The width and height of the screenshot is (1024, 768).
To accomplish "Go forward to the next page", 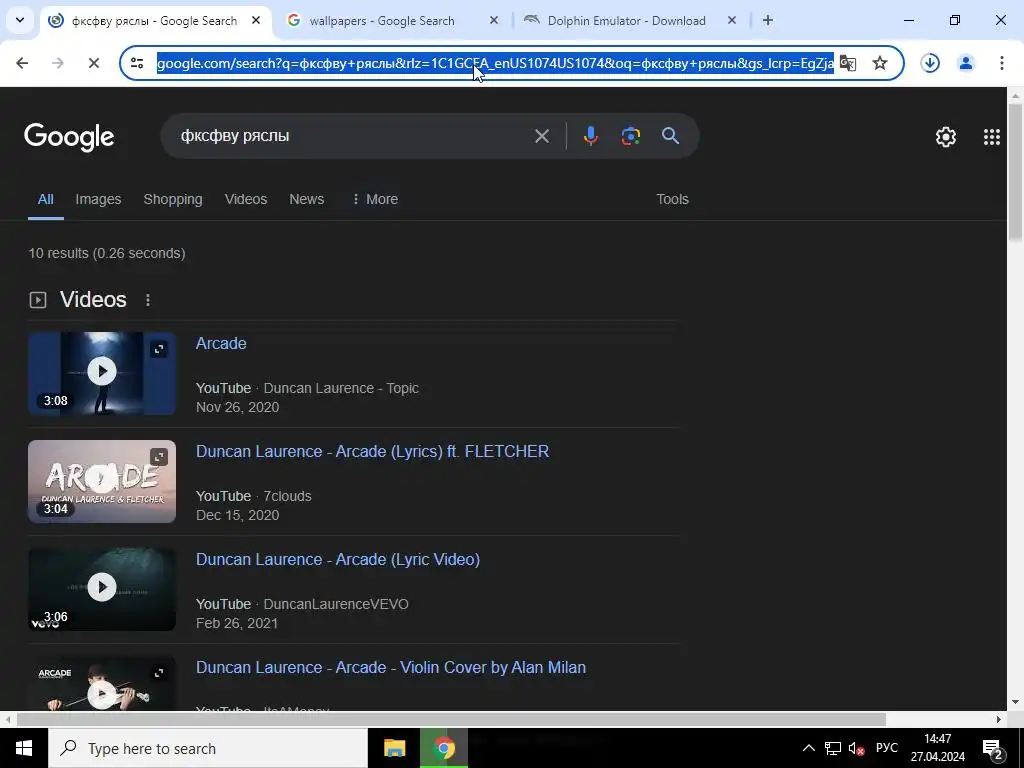I will click(x=57, y=63).
